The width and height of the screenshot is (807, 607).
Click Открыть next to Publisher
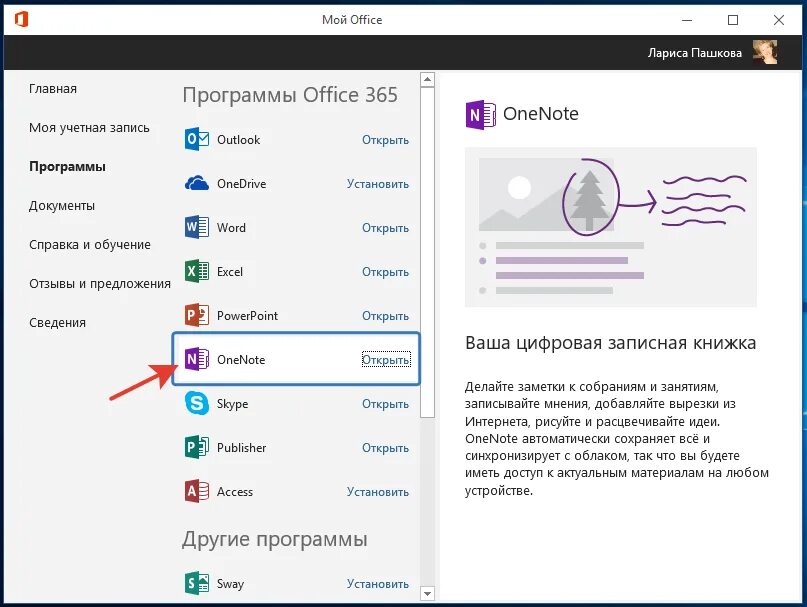[385, 447]
